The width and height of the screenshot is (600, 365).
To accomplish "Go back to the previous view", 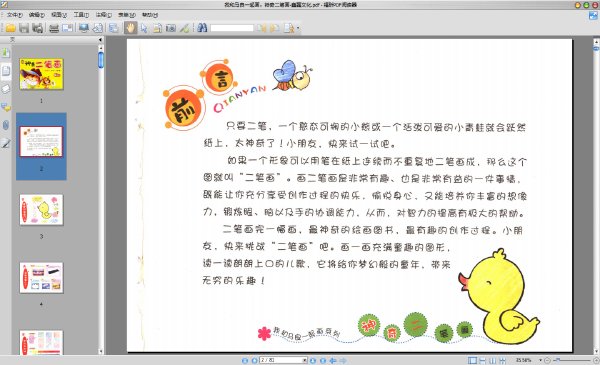I will pos(333,360).
